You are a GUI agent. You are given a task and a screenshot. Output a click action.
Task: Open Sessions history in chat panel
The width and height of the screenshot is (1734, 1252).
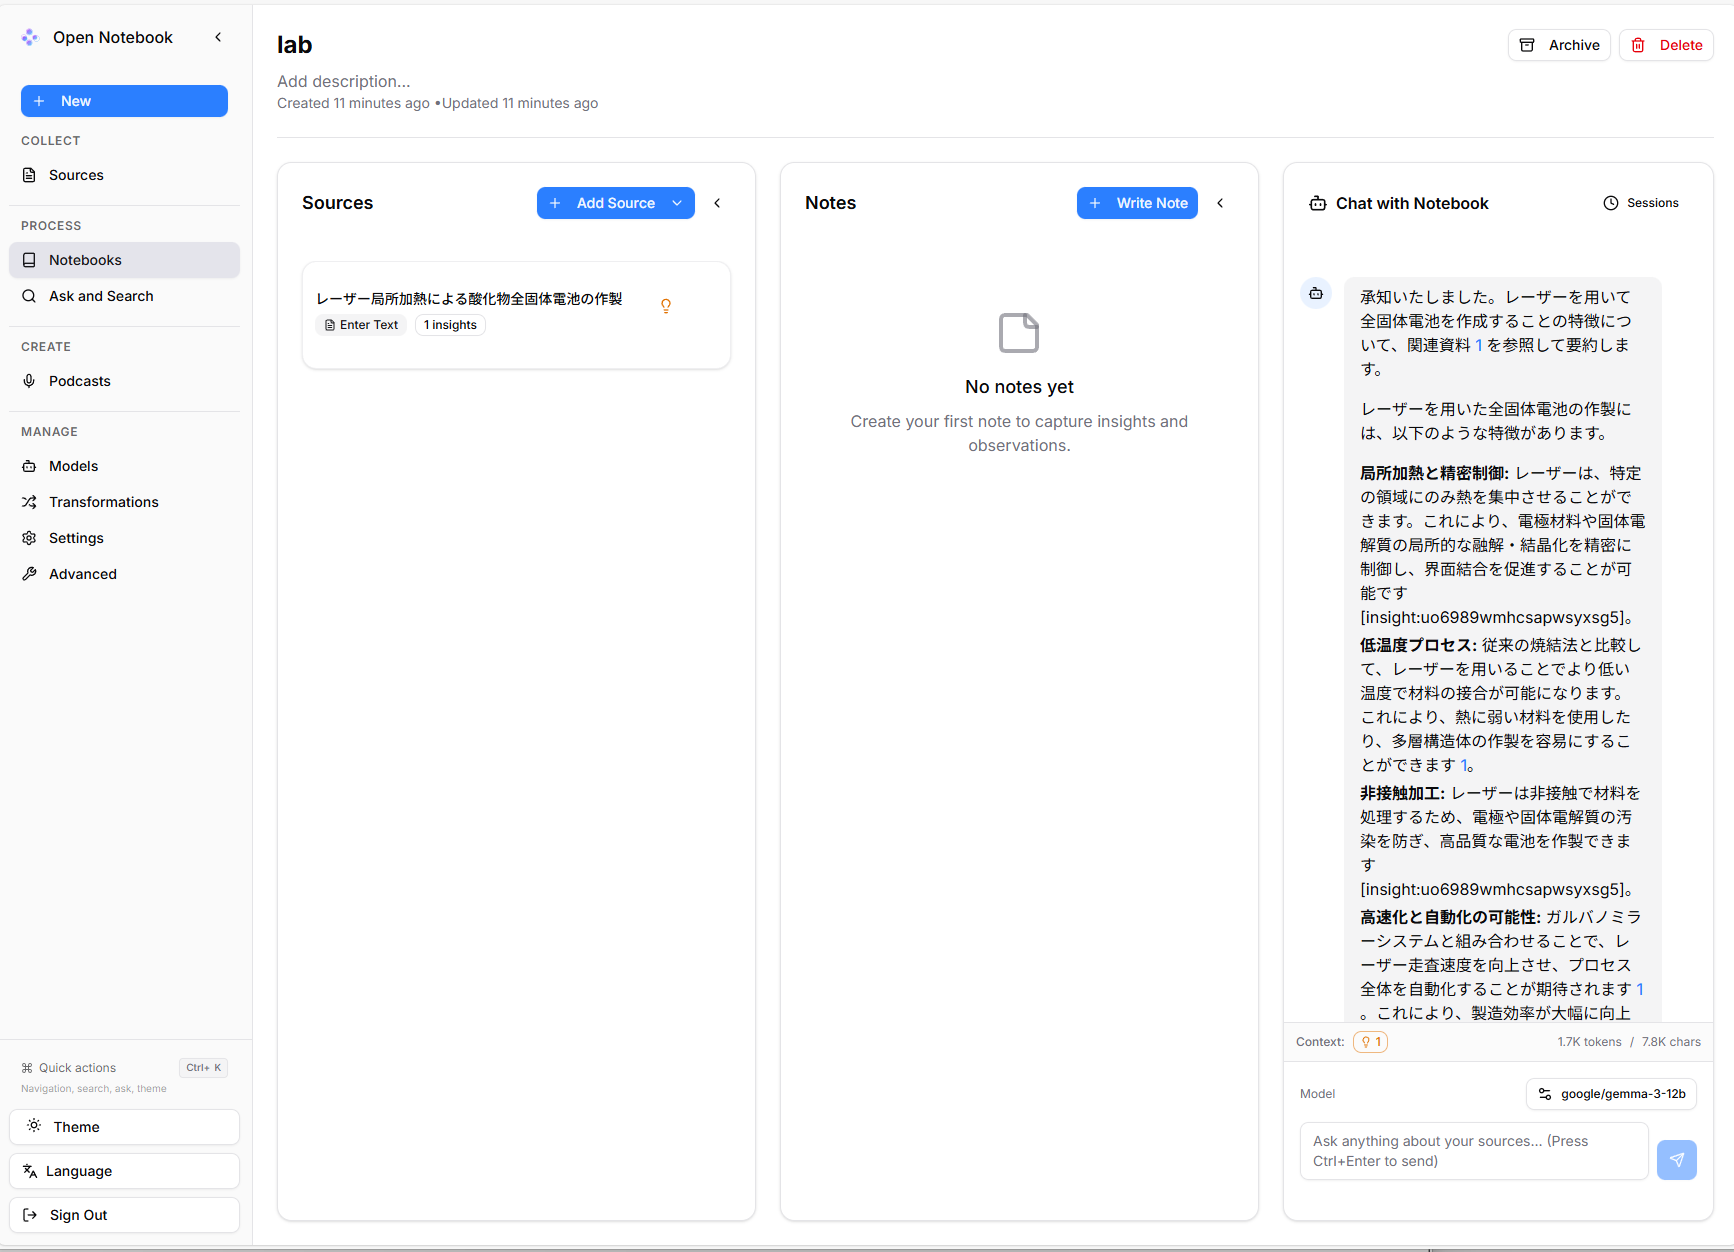click(1641, 203)
